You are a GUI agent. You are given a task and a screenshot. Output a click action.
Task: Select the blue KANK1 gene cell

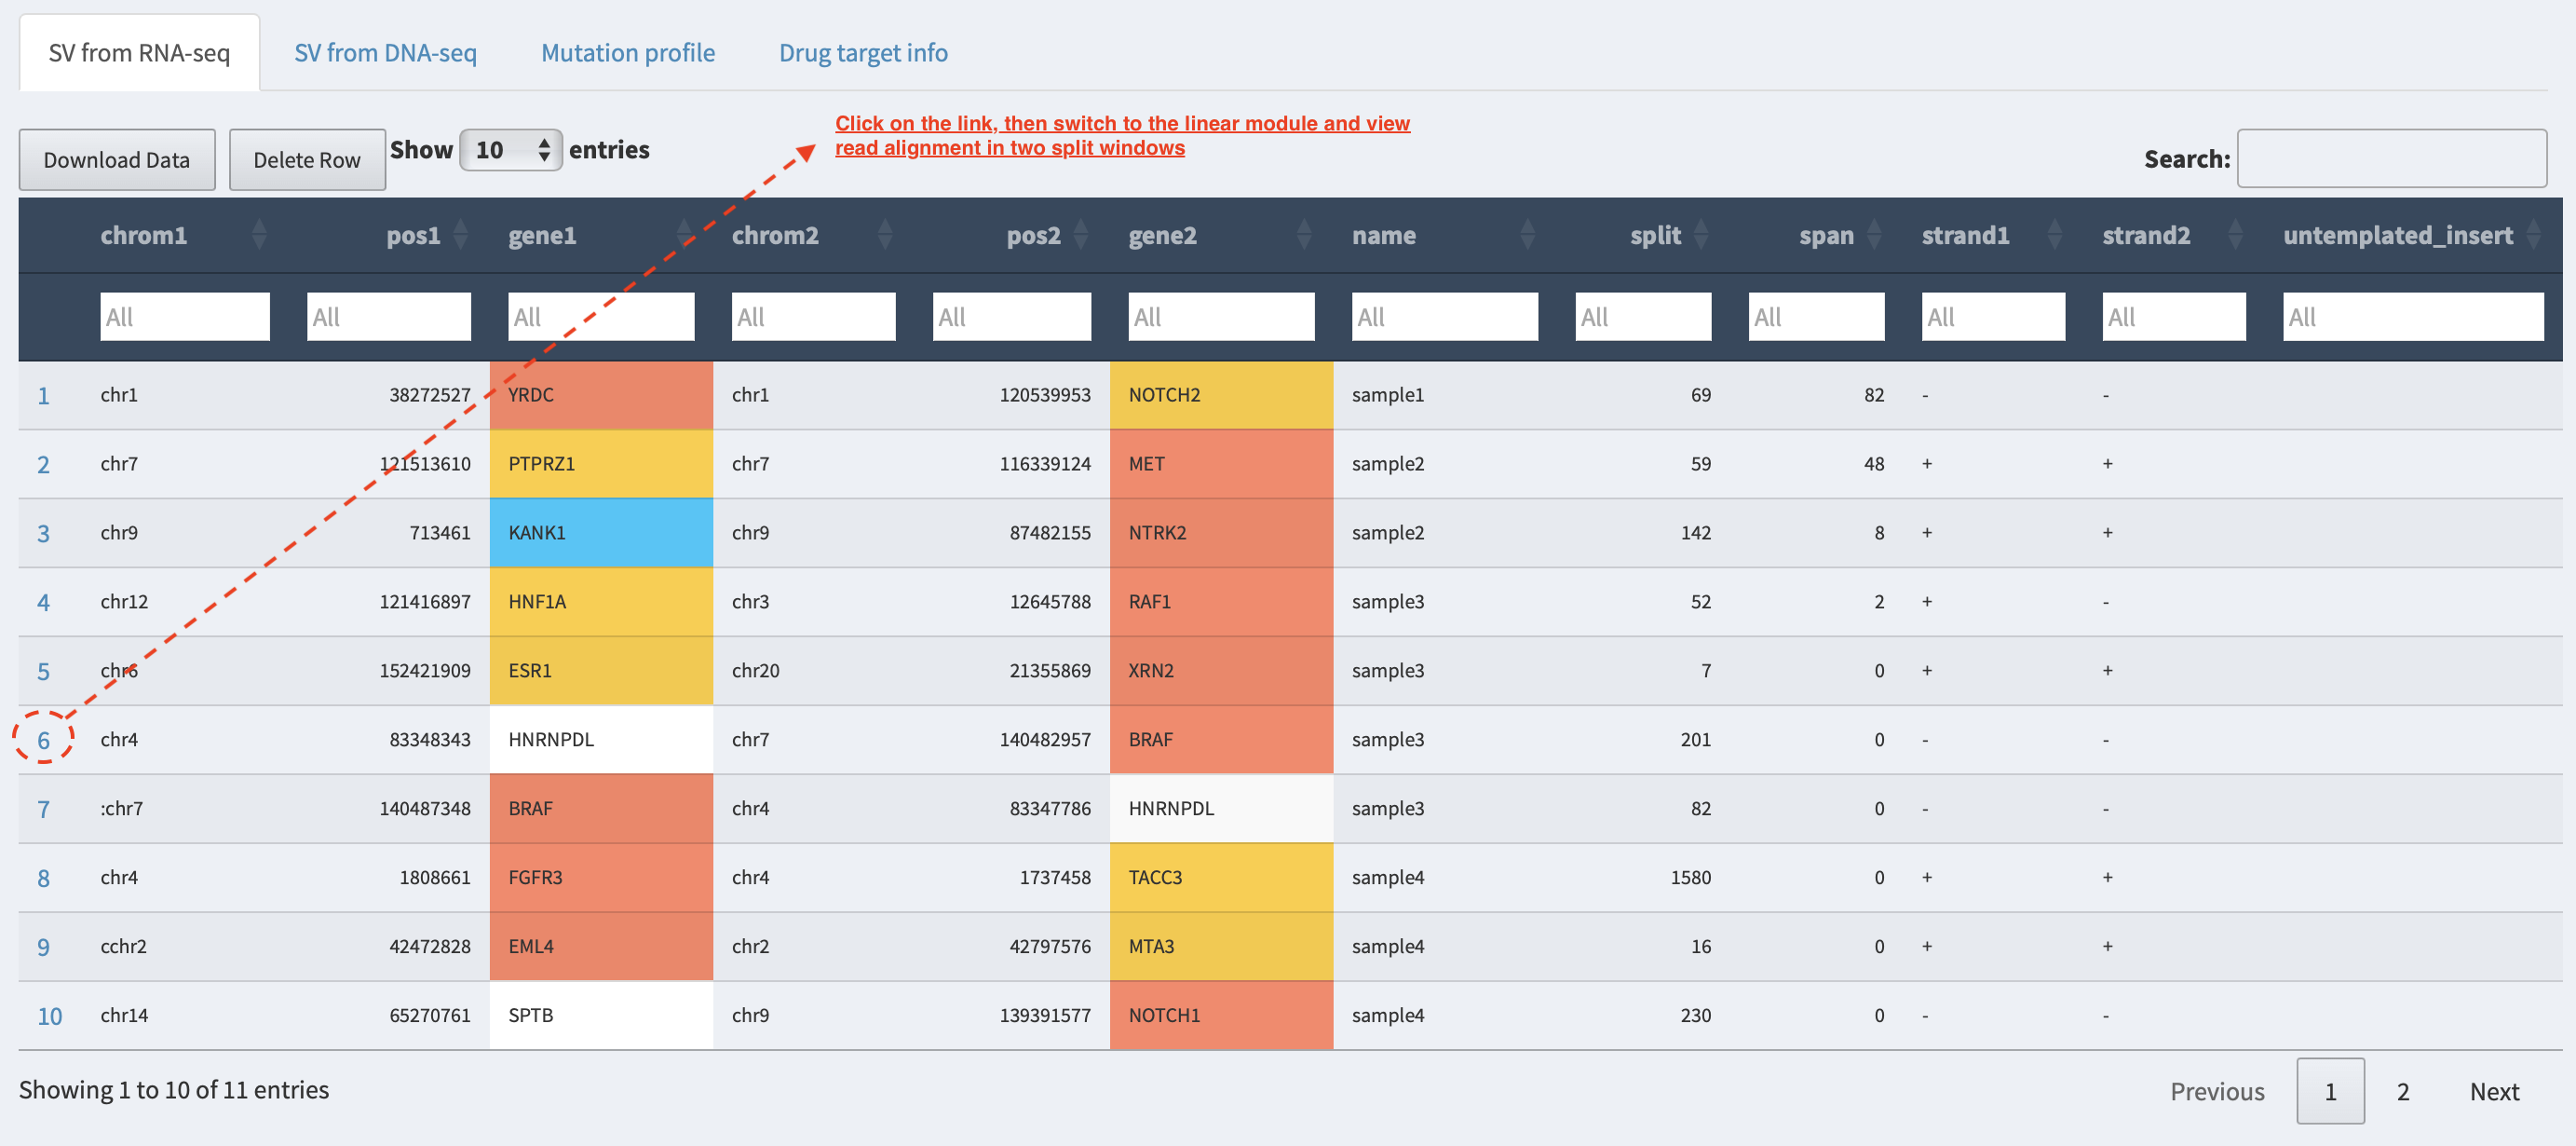tap(601, 533)
